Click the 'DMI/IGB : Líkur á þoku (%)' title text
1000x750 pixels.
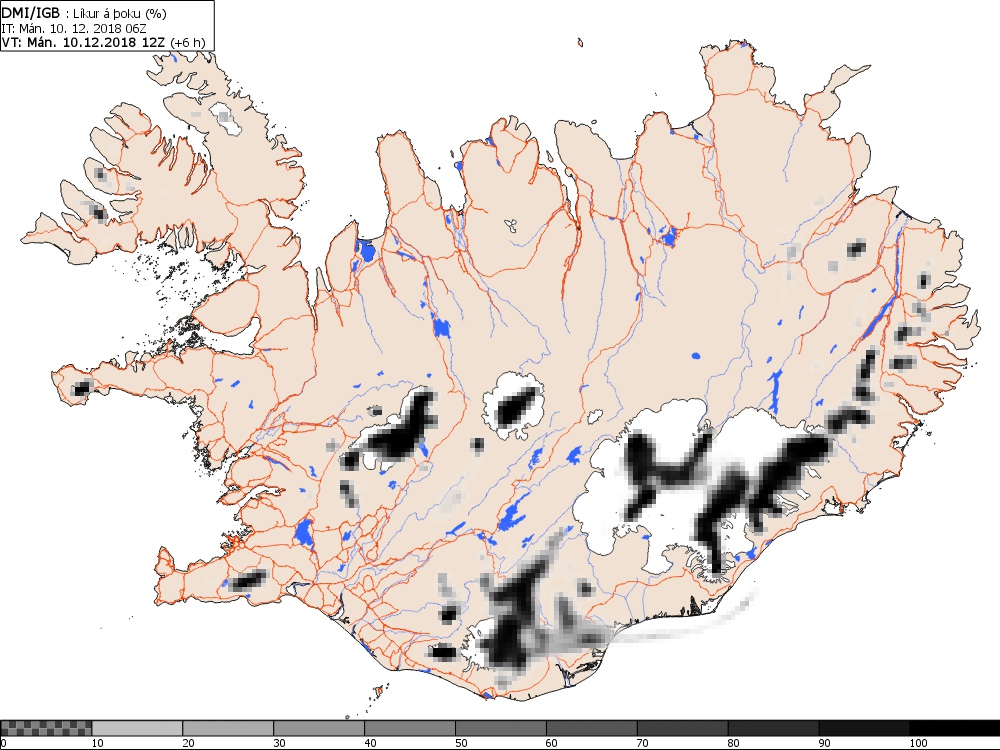pyautogui.click(x=84, y=13)
